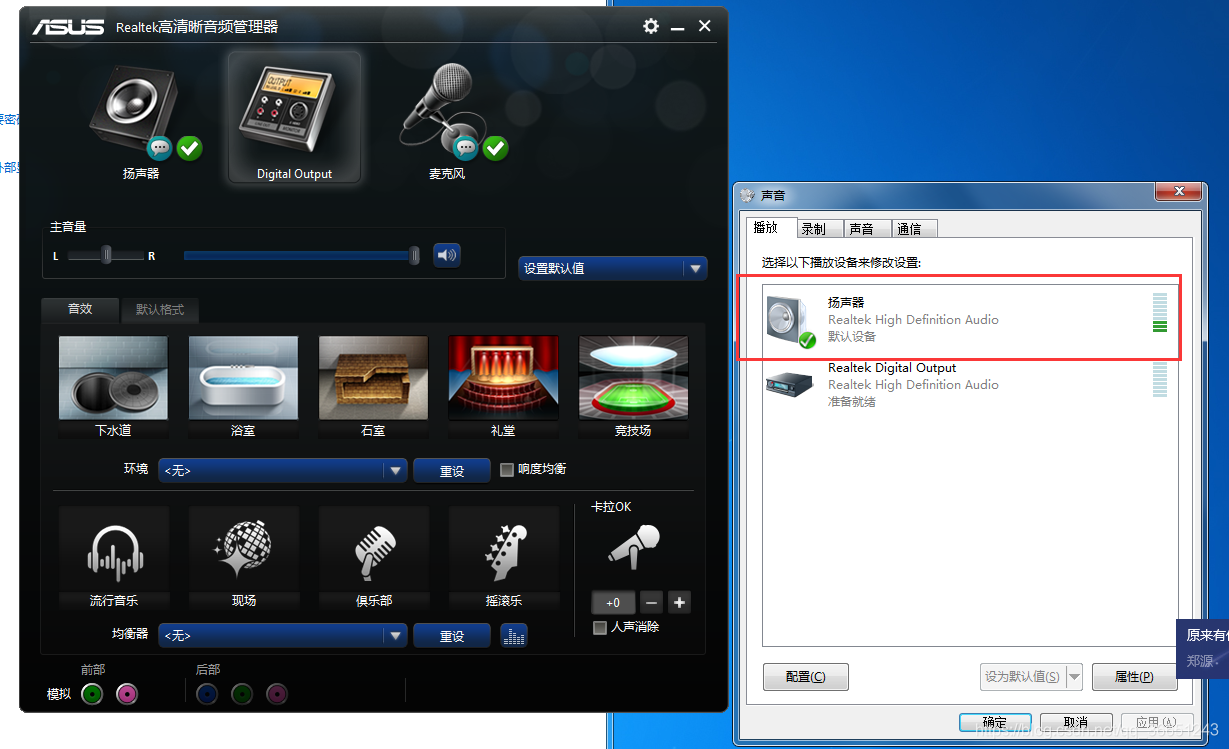Open the 环境 environment dropdown
Screen dimensions: 1229x749
283,470
